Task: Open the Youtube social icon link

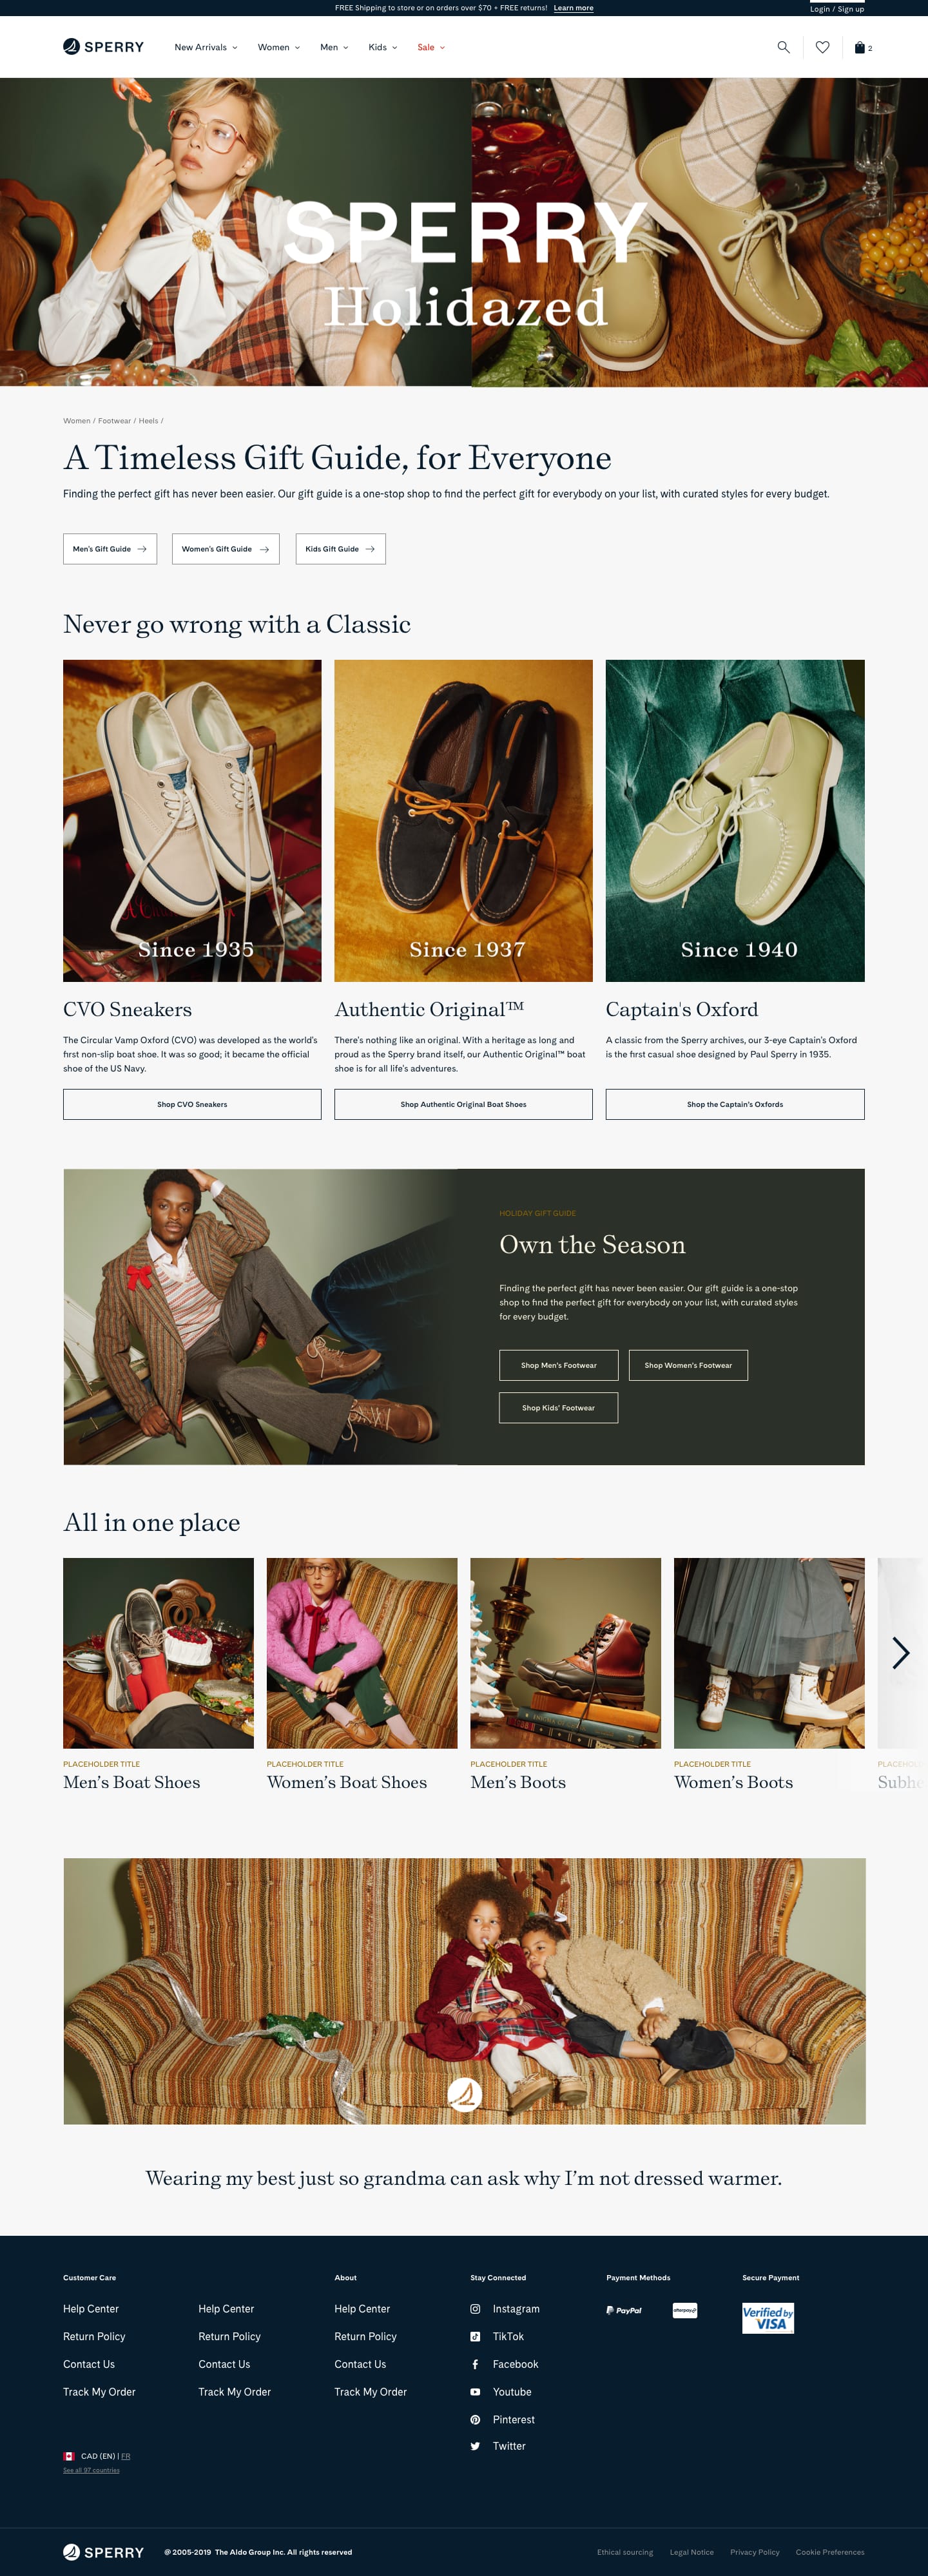Action: click(x=475, y=2392)
